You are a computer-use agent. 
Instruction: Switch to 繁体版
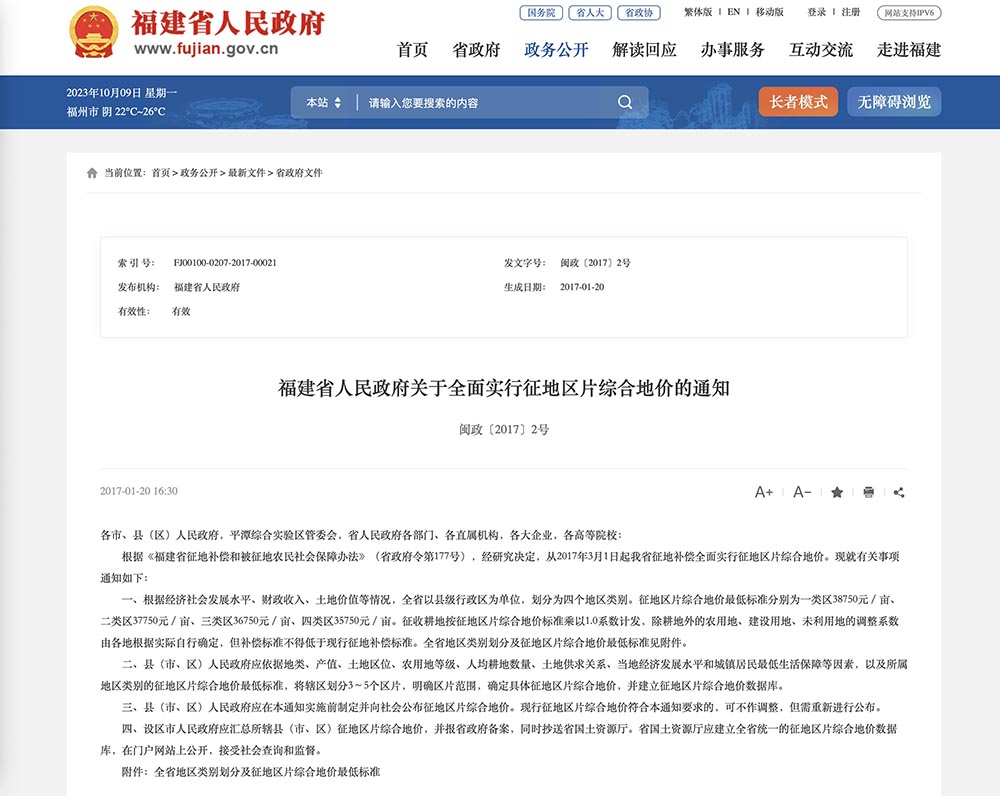click(698, 11)
